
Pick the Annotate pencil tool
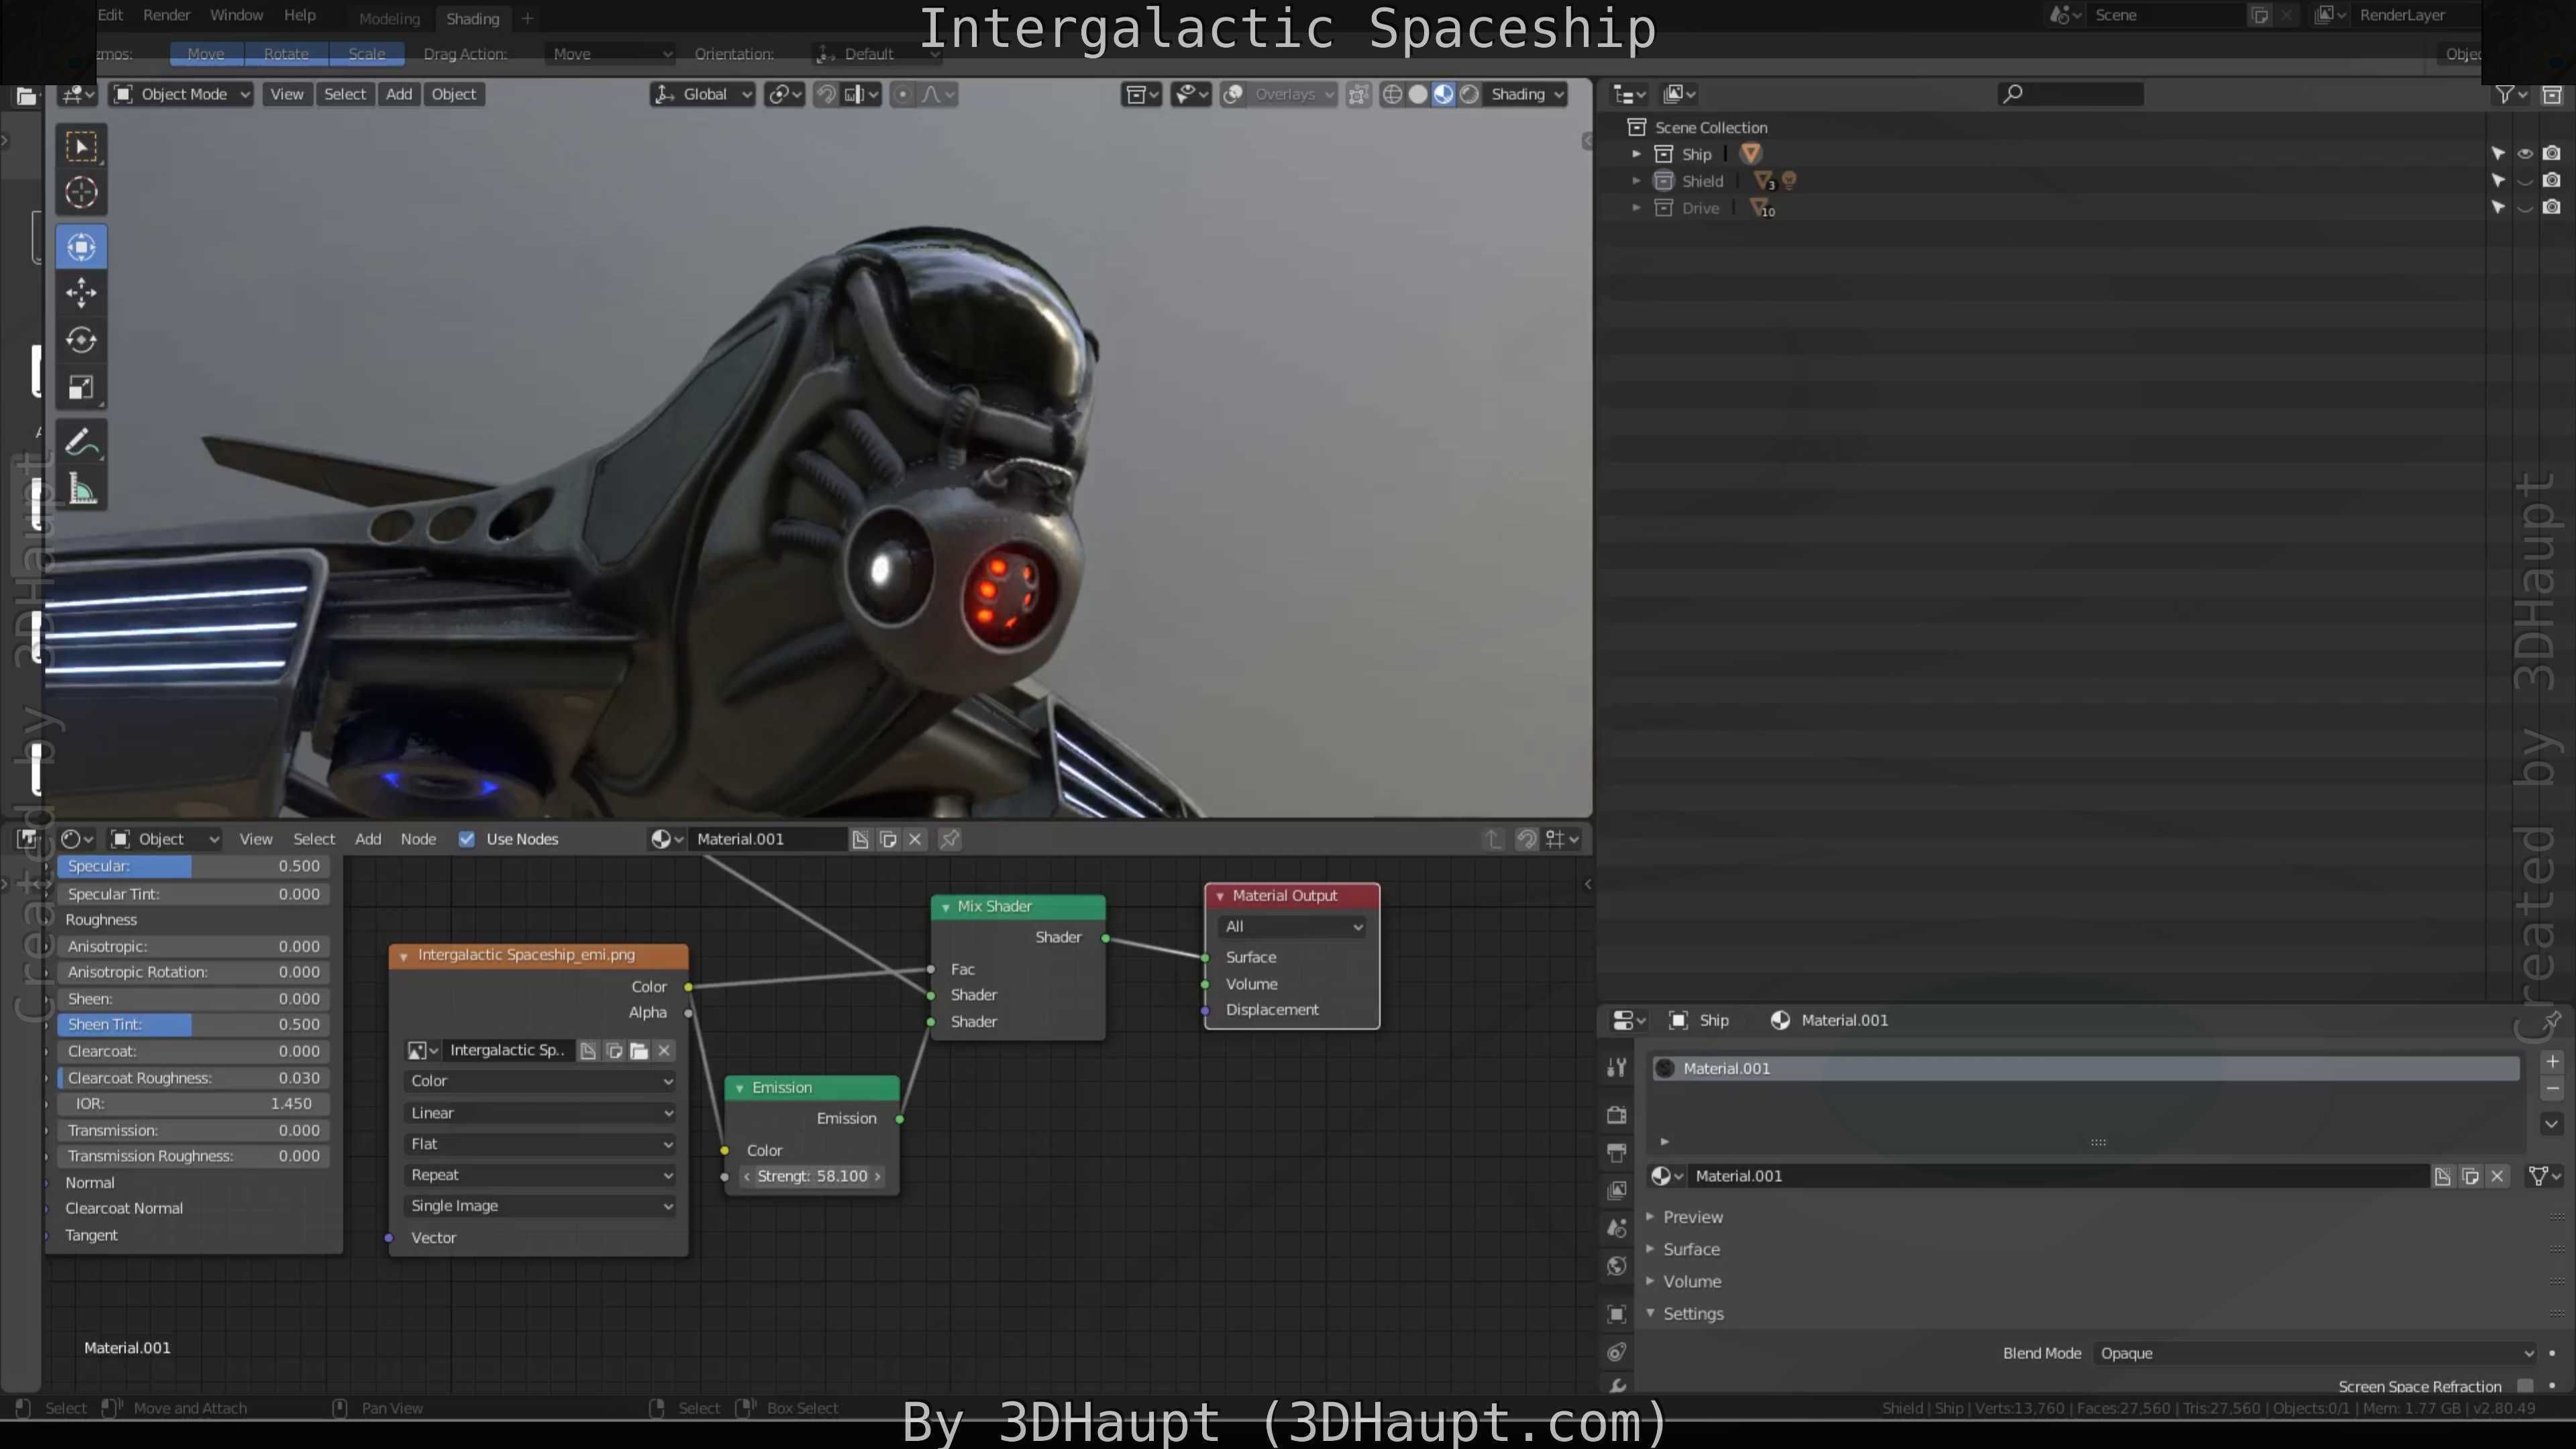click(81, 442)
